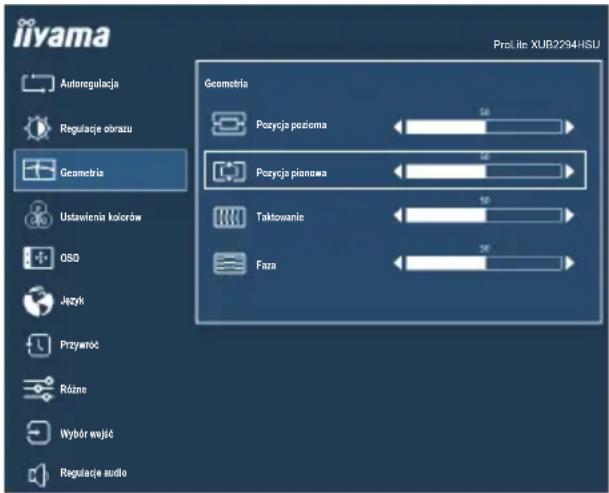Click the Pozycja pionowa slider bar

(484, 171)
